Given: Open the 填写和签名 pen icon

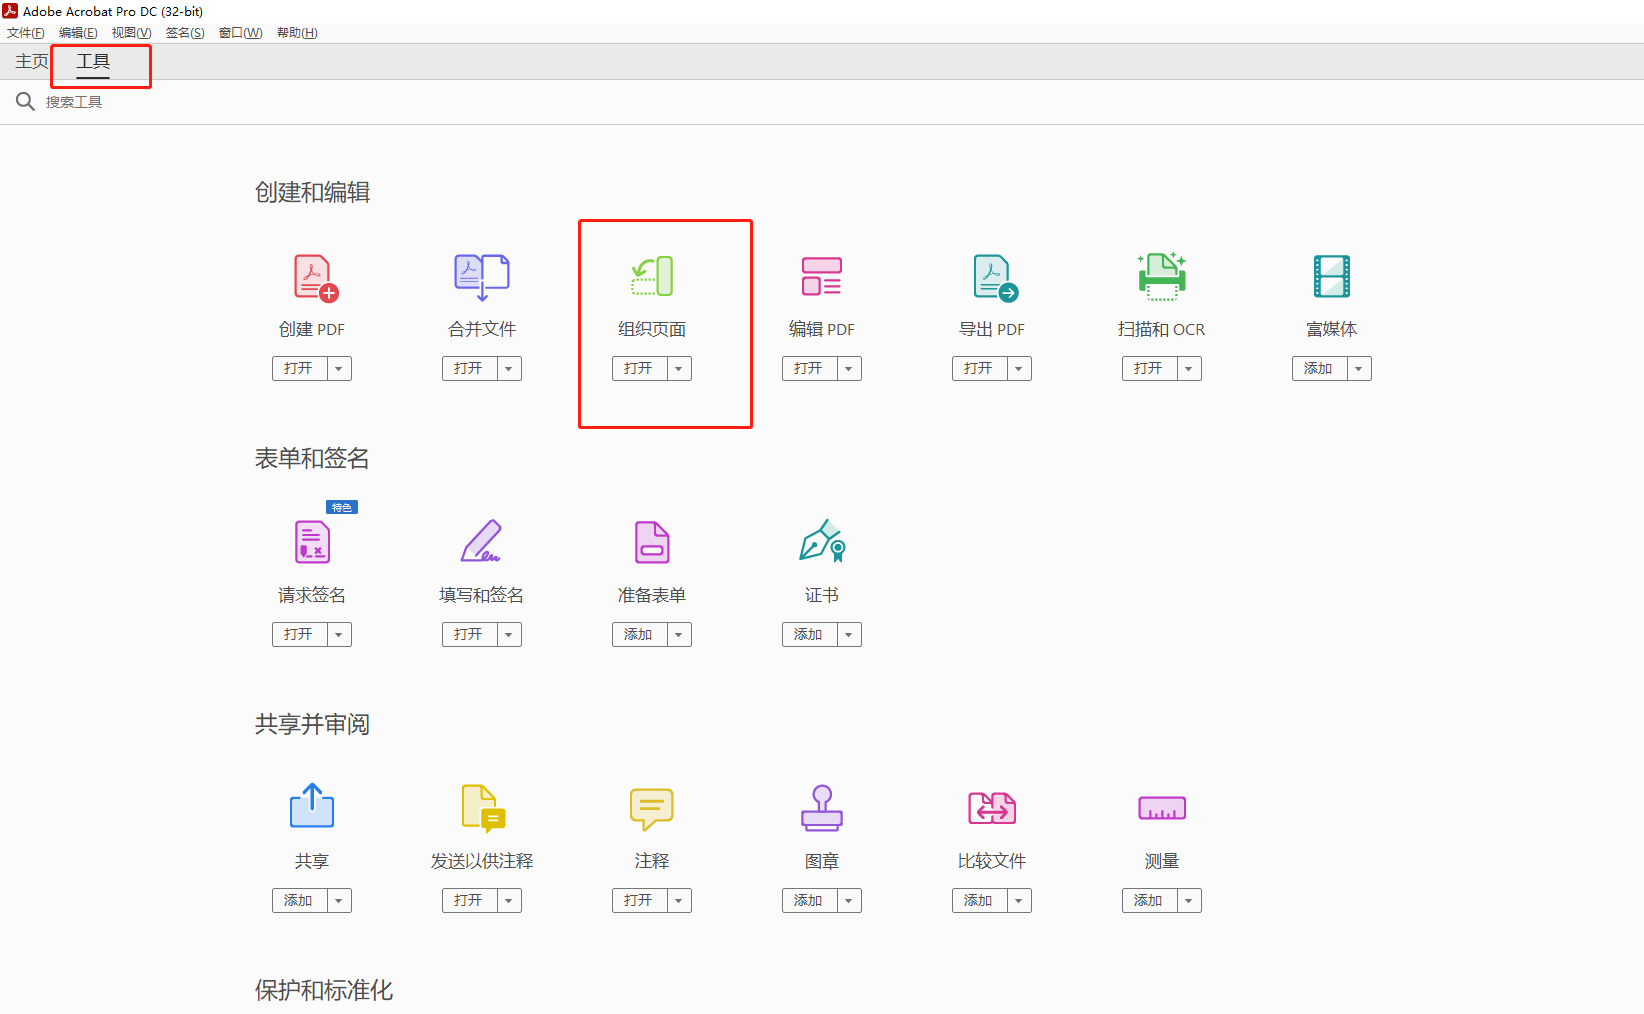Looking at the screenshot, I should coord(482,541).
